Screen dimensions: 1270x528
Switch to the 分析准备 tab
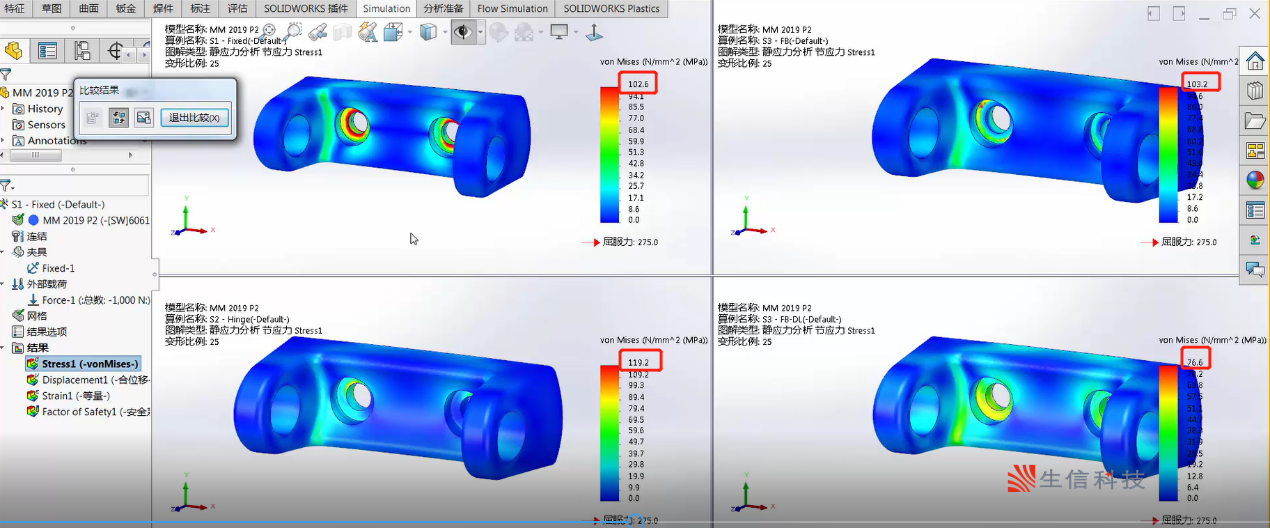pos(442,8)
